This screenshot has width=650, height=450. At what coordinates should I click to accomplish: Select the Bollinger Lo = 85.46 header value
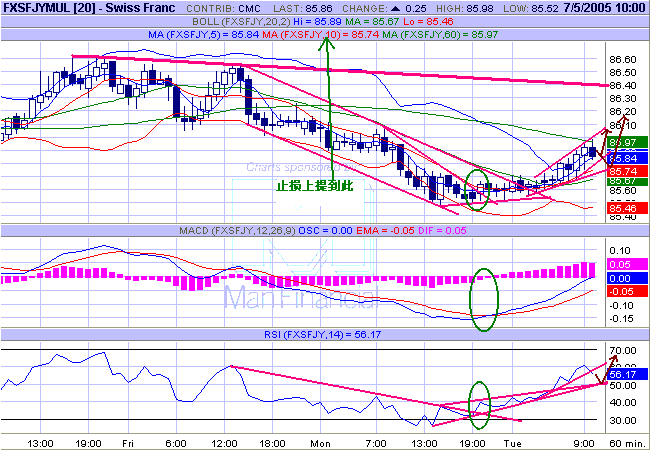coord(428,22)
